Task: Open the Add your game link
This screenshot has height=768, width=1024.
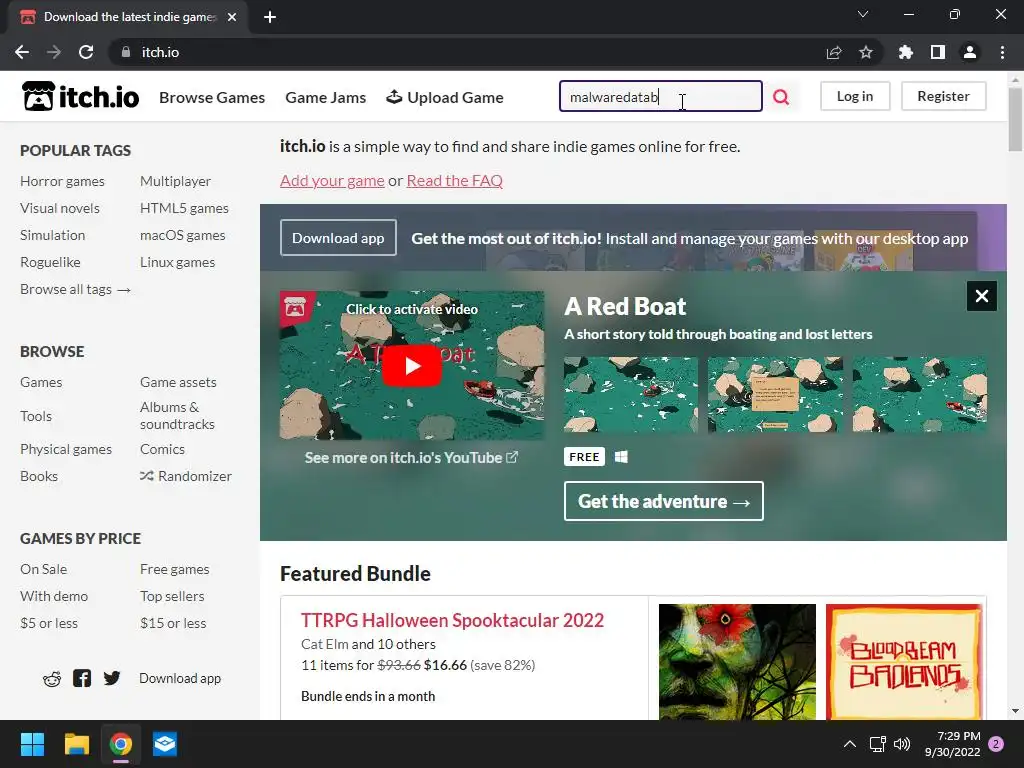Action: click(x=332, y=180)
